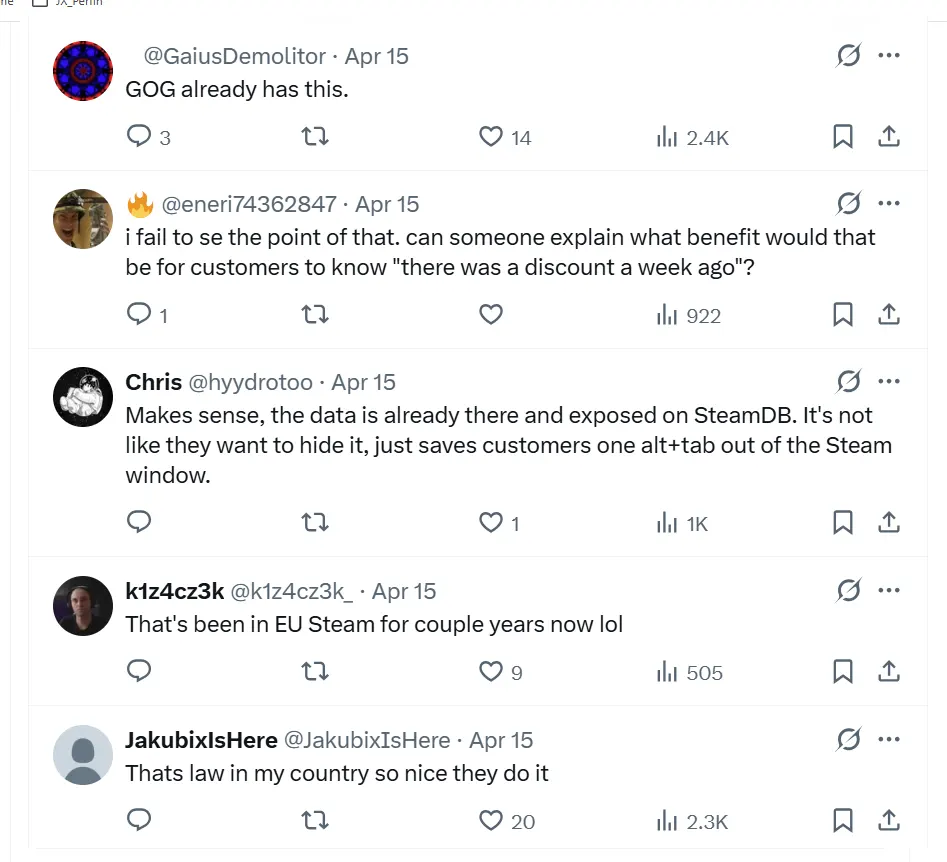Share k1z4cz3k's EU Steam tweet
This screenshot has height=862, width=947.
coord(889,672)
